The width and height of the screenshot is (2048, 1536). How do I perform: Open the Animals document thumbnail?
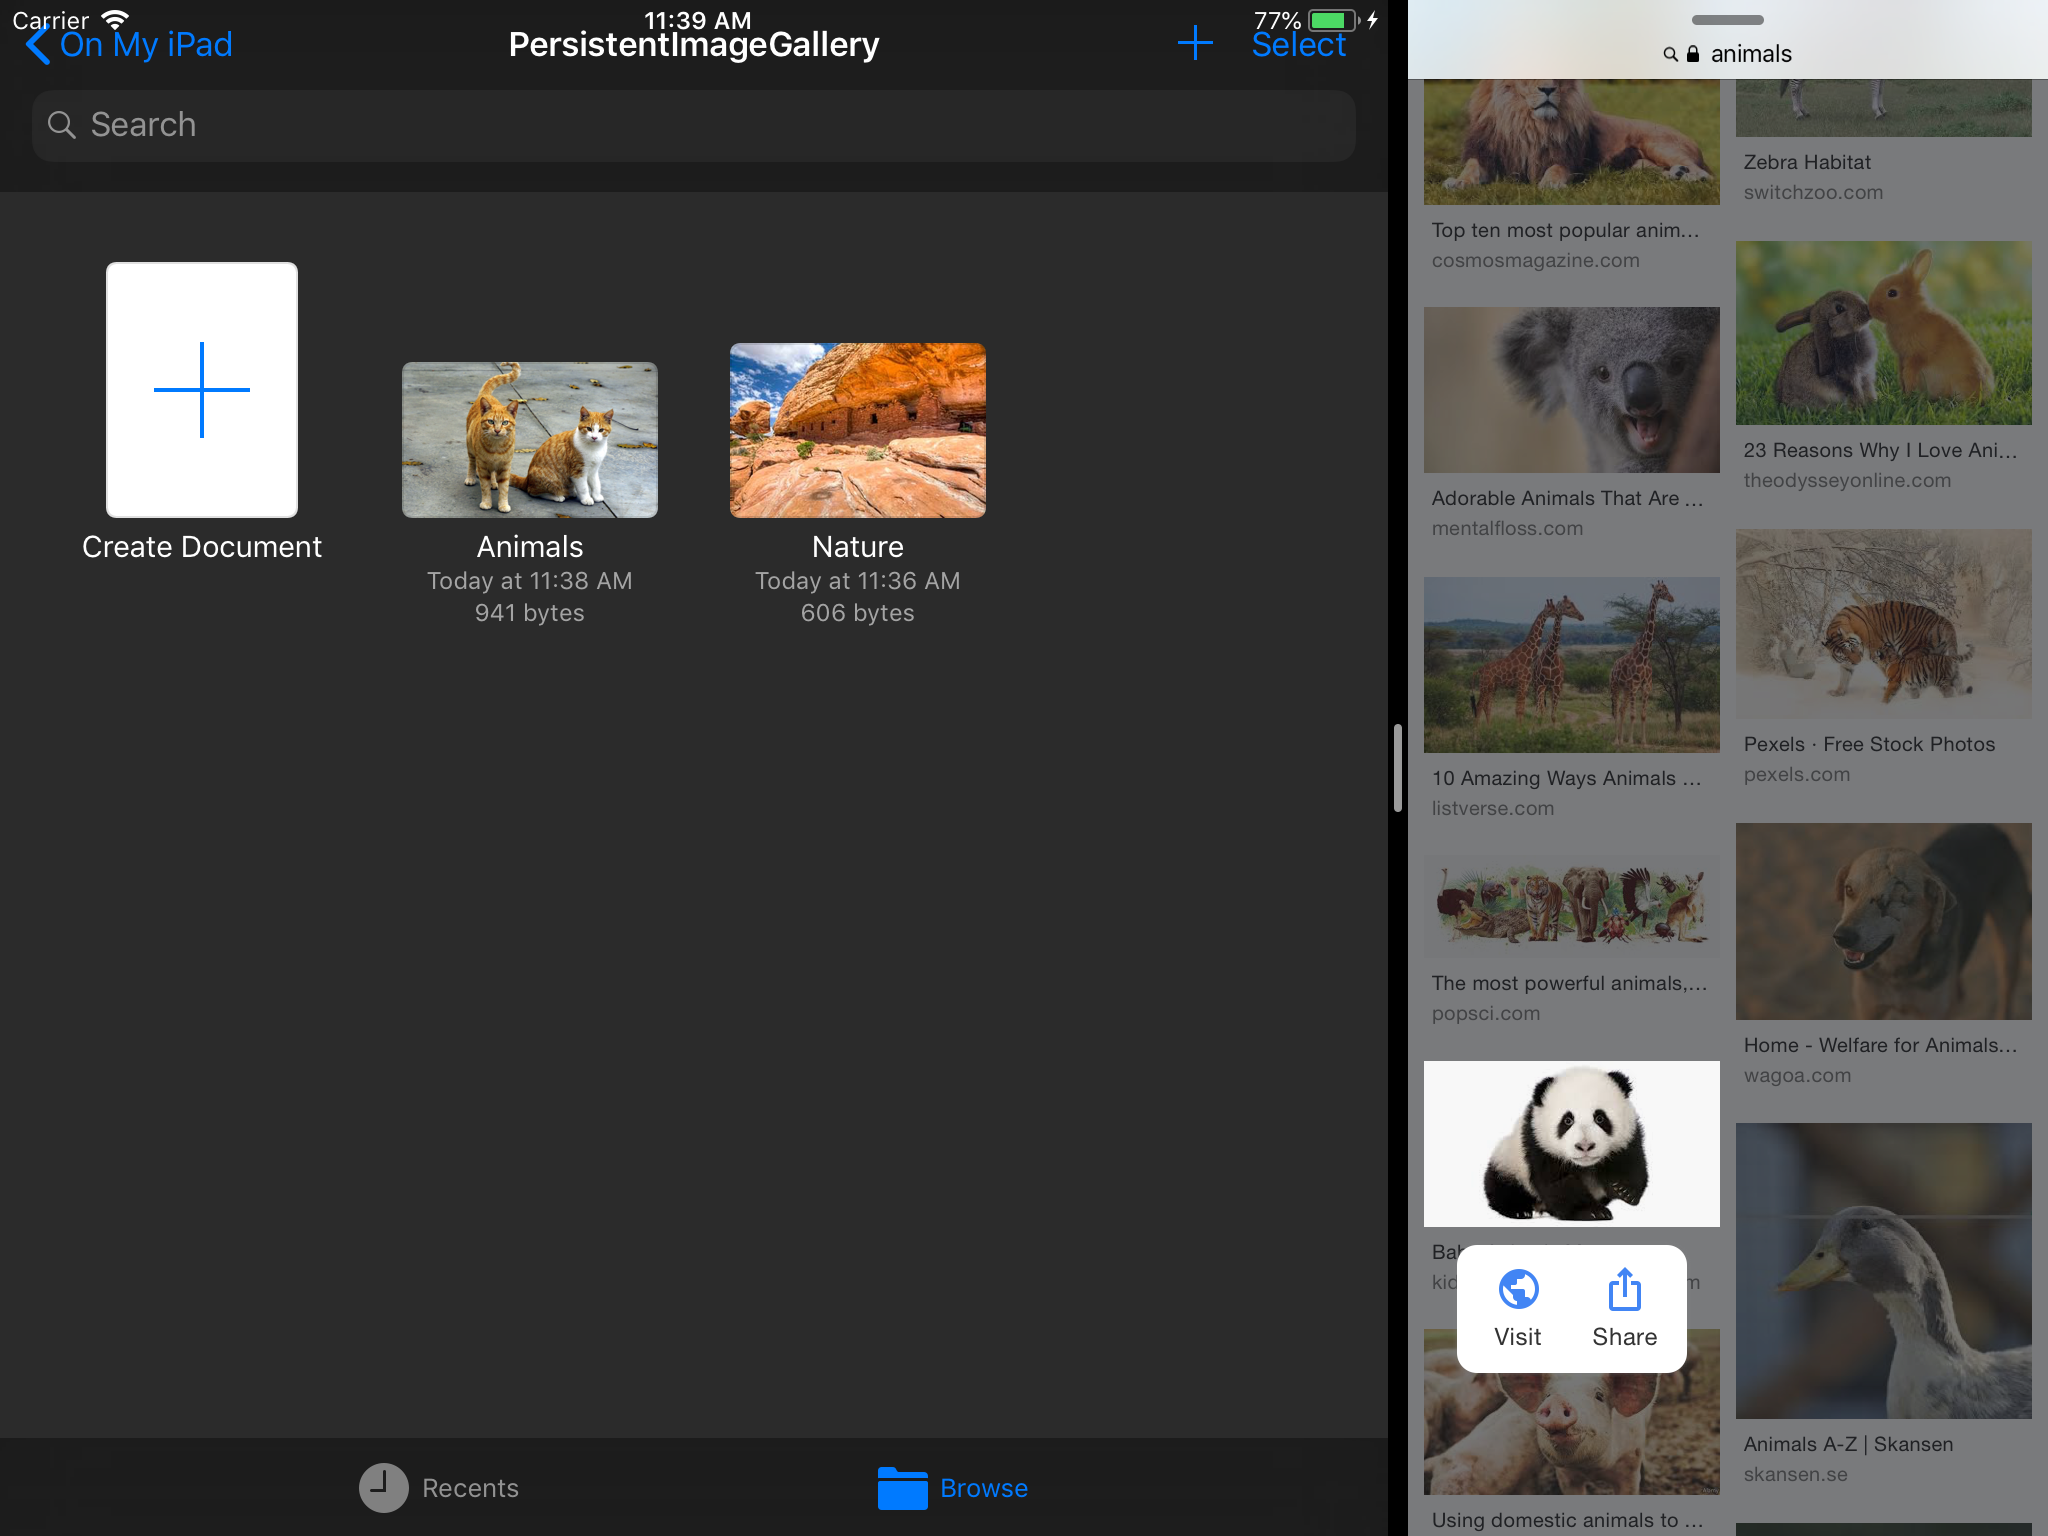coord(530,440)
